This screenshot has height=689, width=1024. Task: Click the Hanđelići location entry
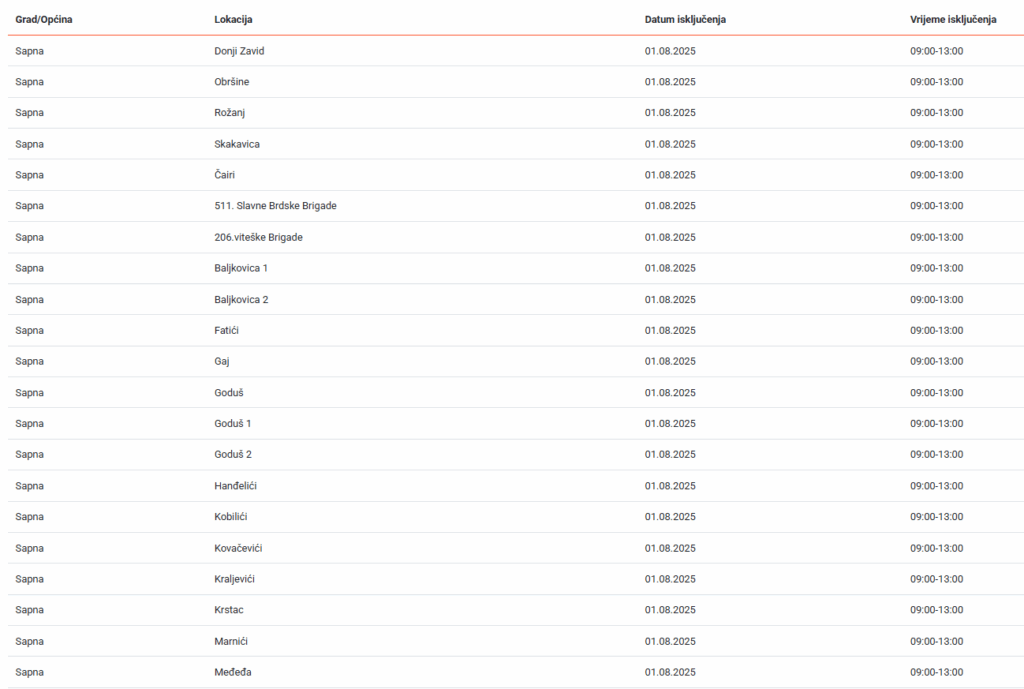(x=236, y=485)
